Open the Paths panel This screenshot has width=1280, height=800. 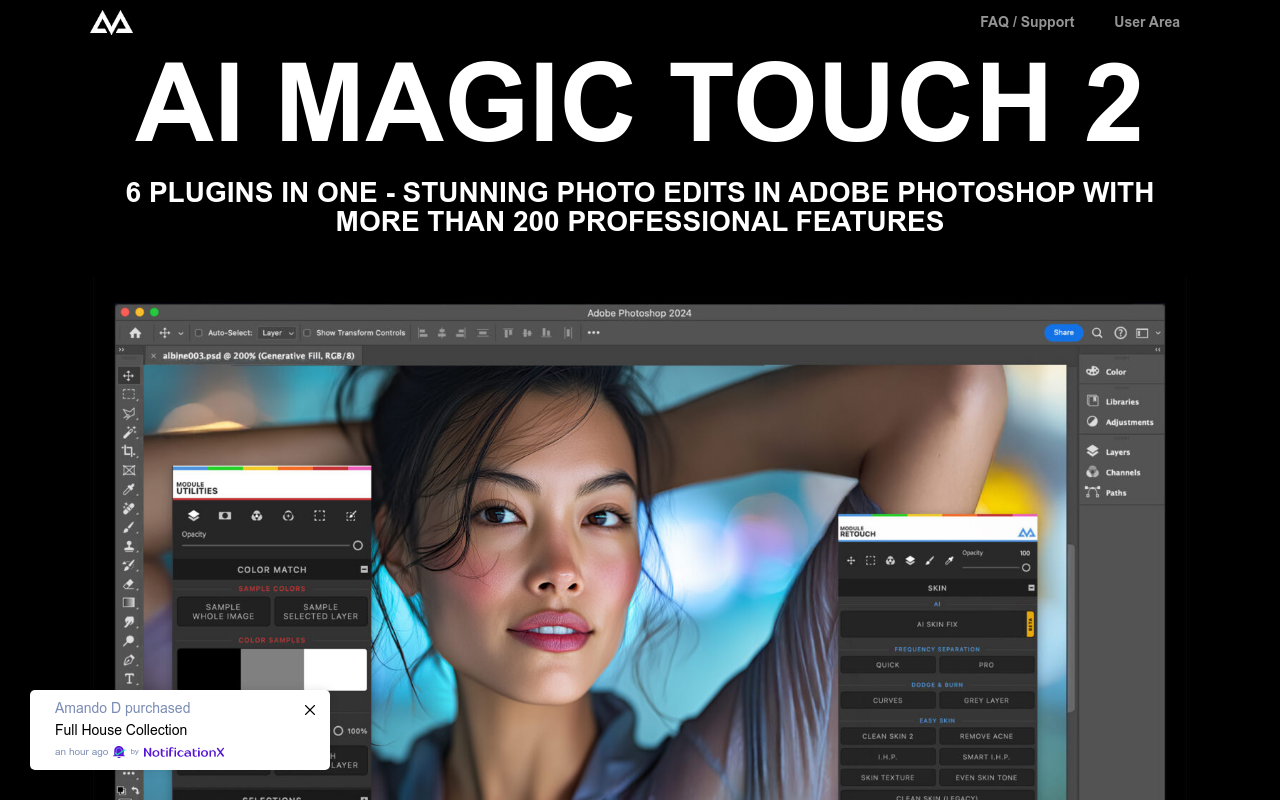click(1106, 492)
